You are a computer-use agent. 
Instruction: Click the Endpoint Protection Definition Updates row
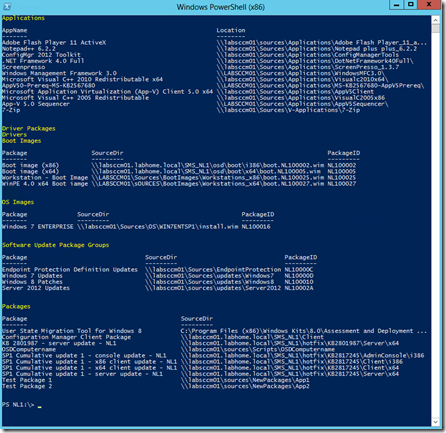click(158, 270)
